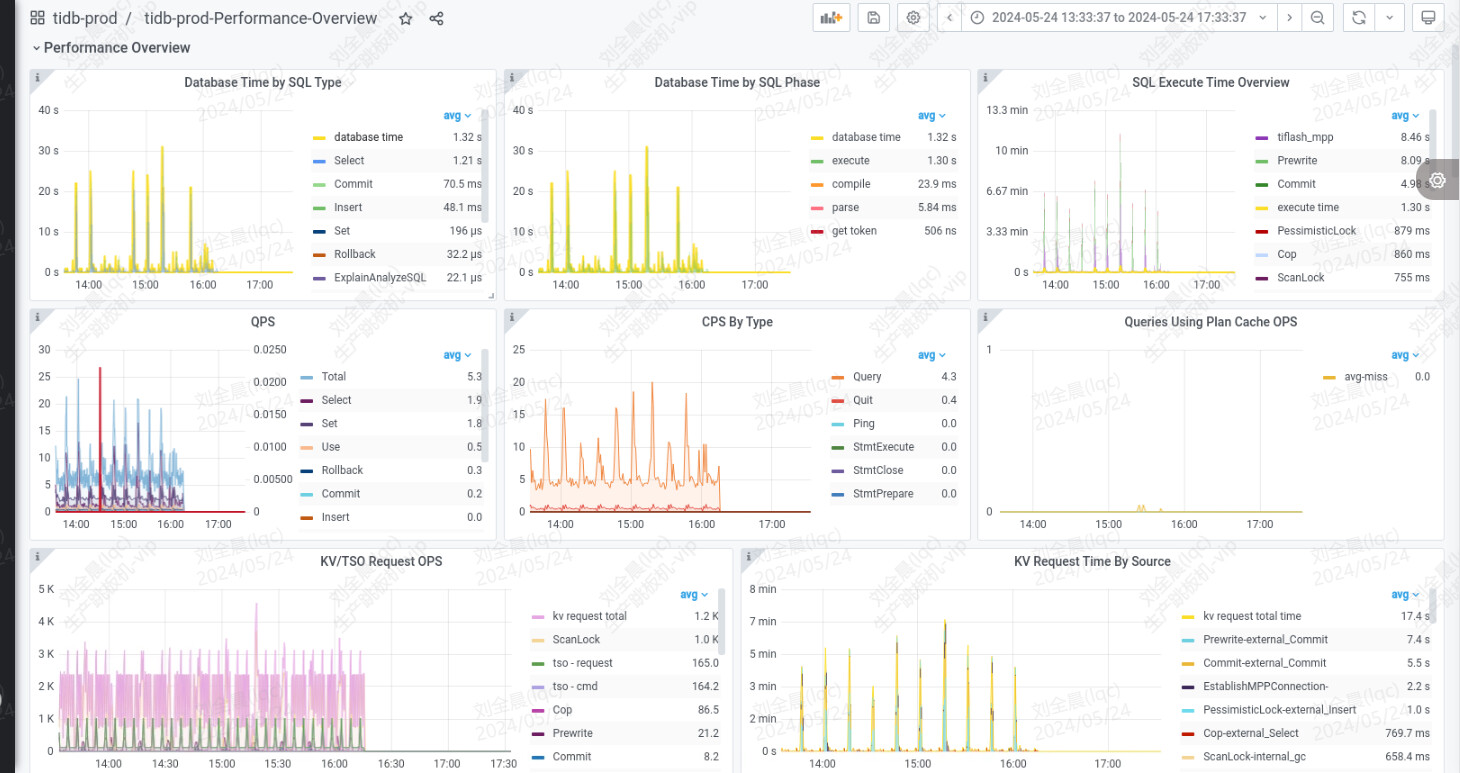This screenshot has width=1460, height=773.
Task: Click the color swatch for Query in CPS By Type
Action: tap(837, 377)
